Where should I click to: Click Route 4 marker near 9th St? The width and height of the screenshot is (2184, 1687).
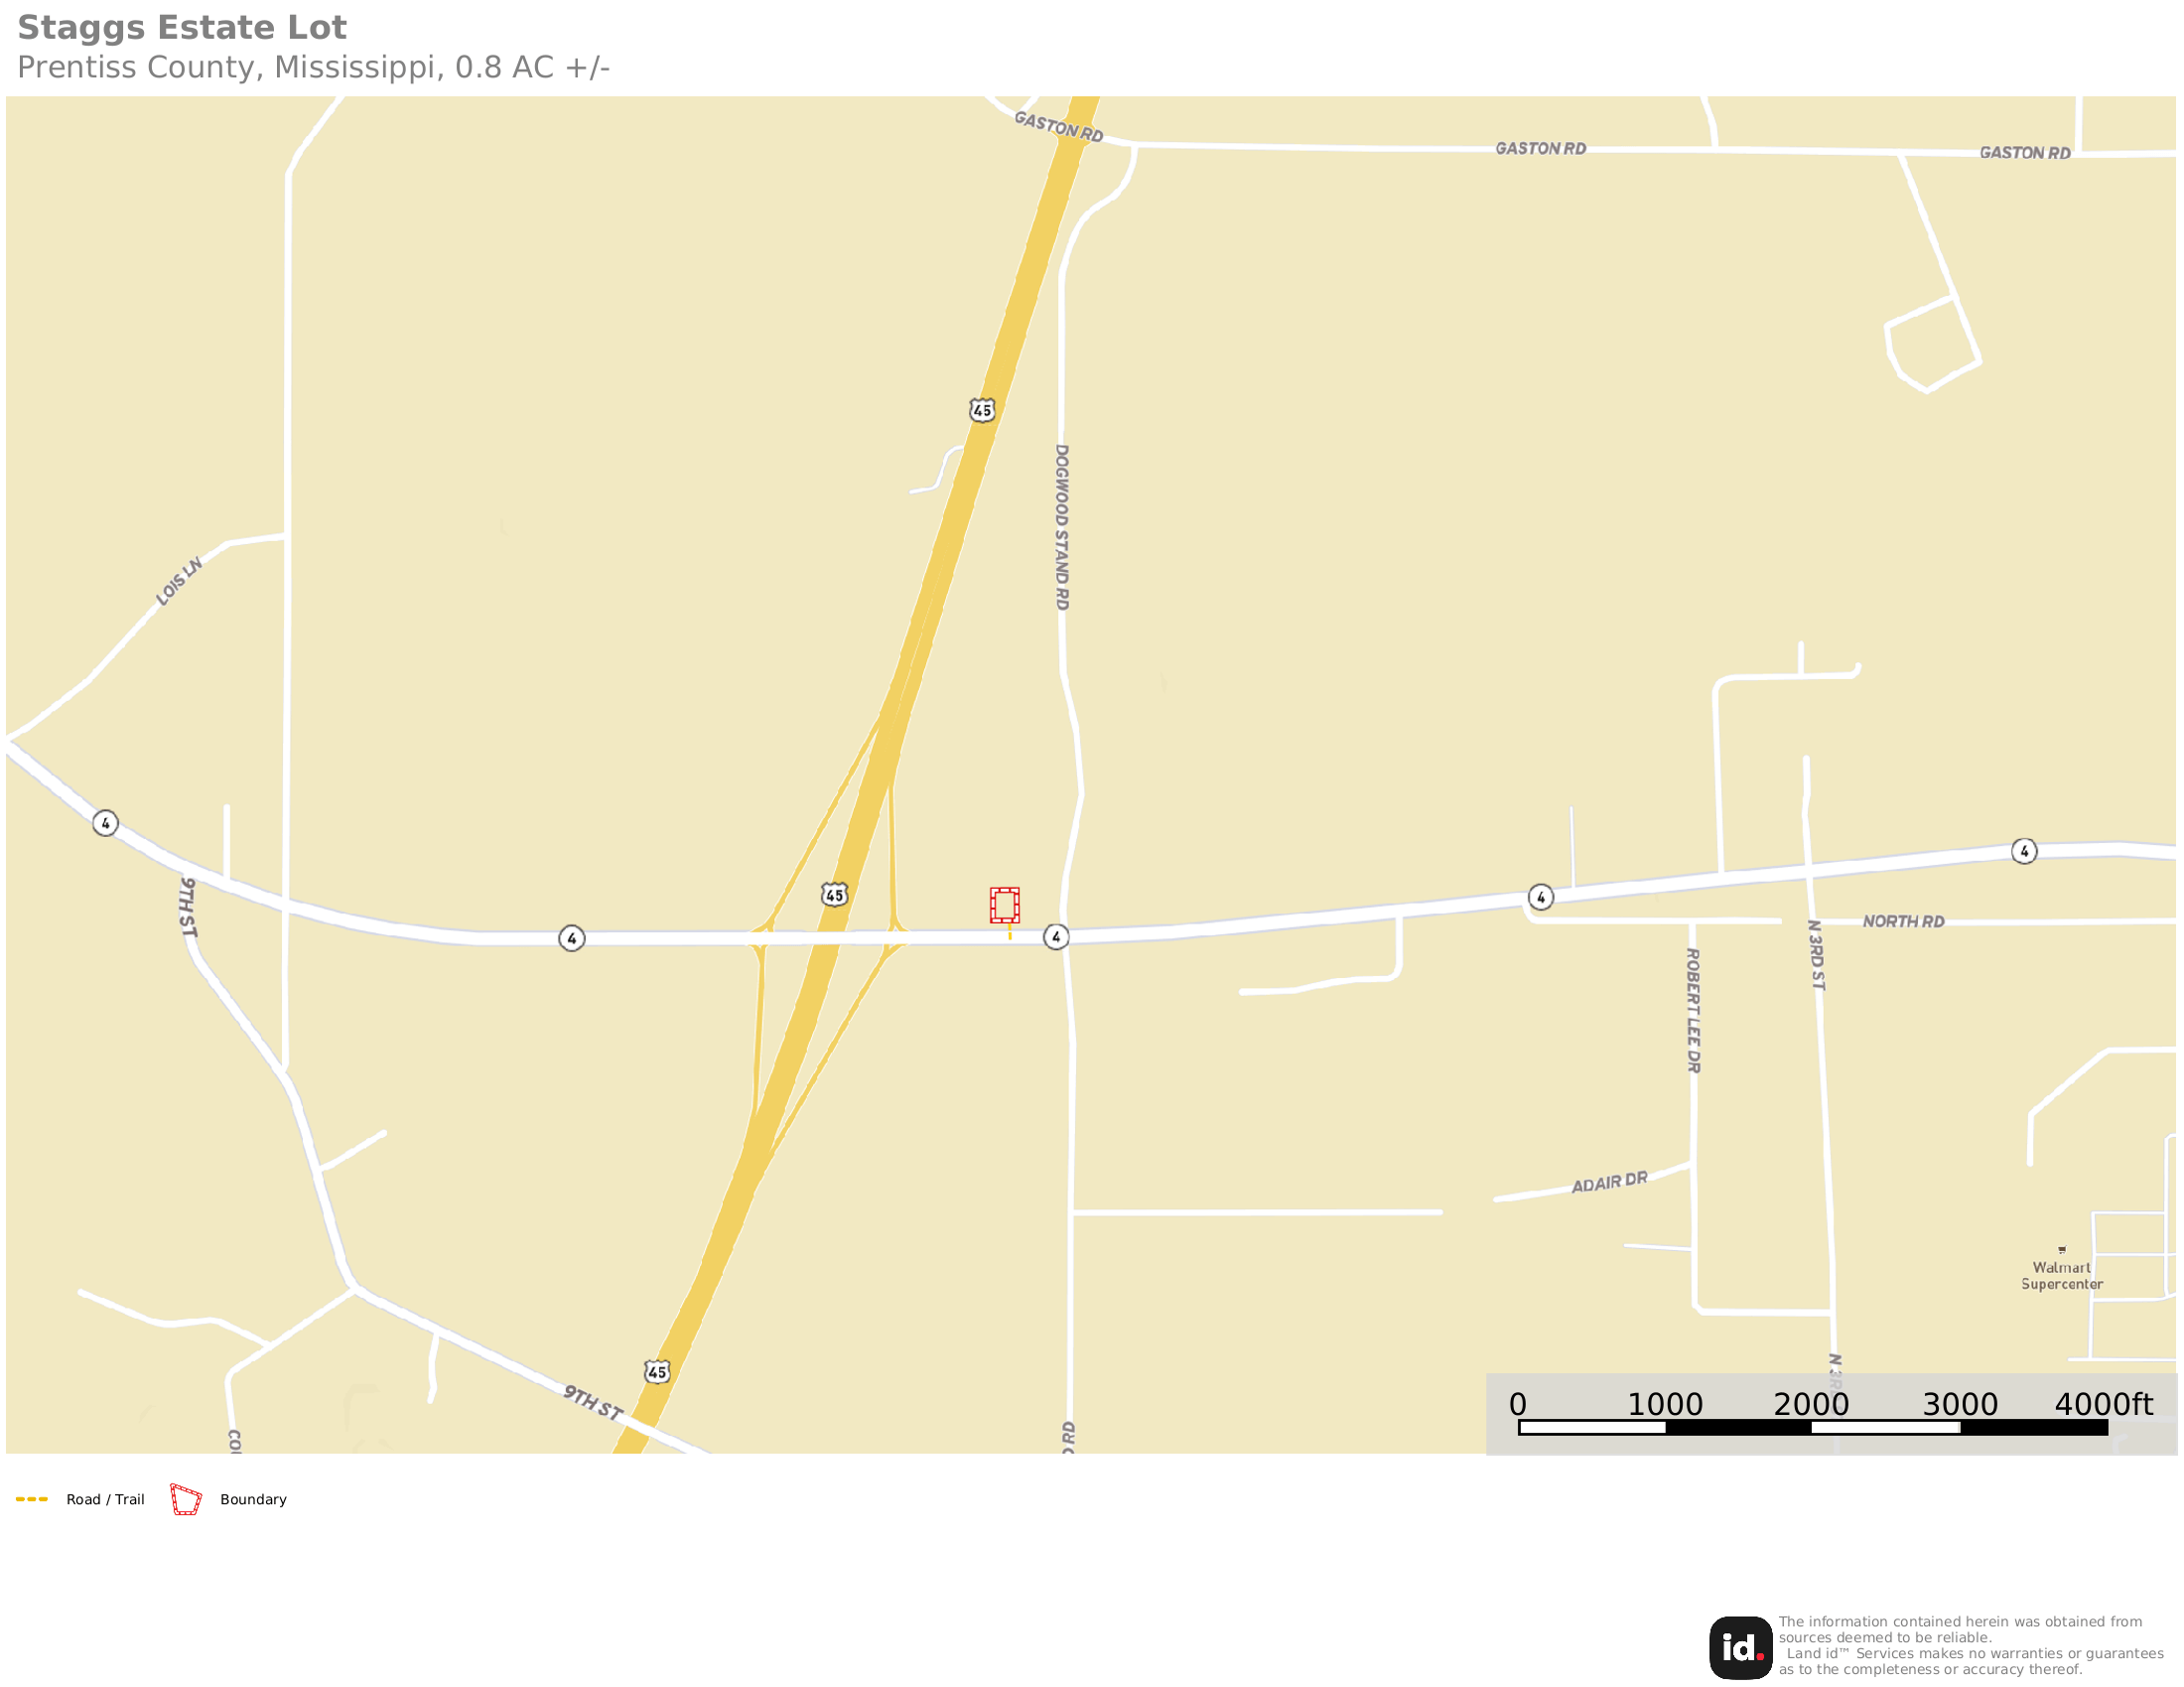(105, 823)
